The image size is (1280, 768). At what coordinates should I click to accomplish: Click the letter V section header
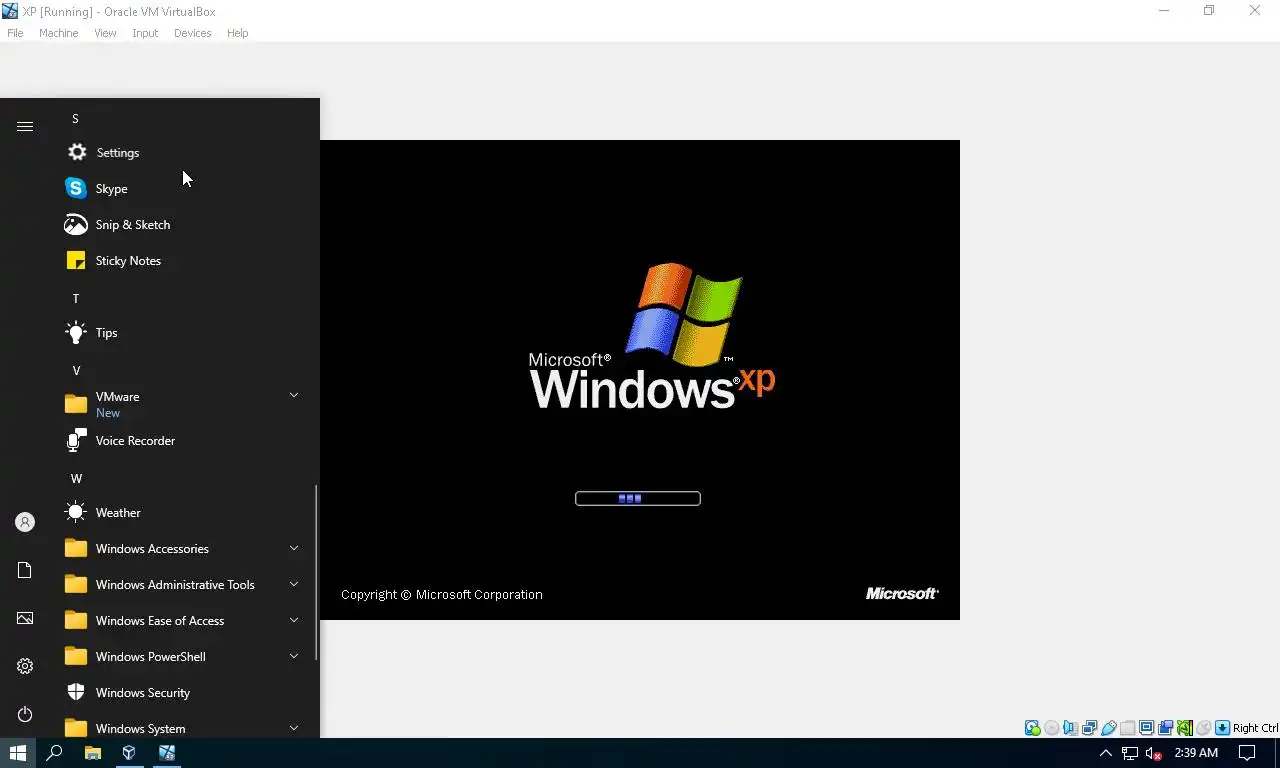[x=75, y=370]
